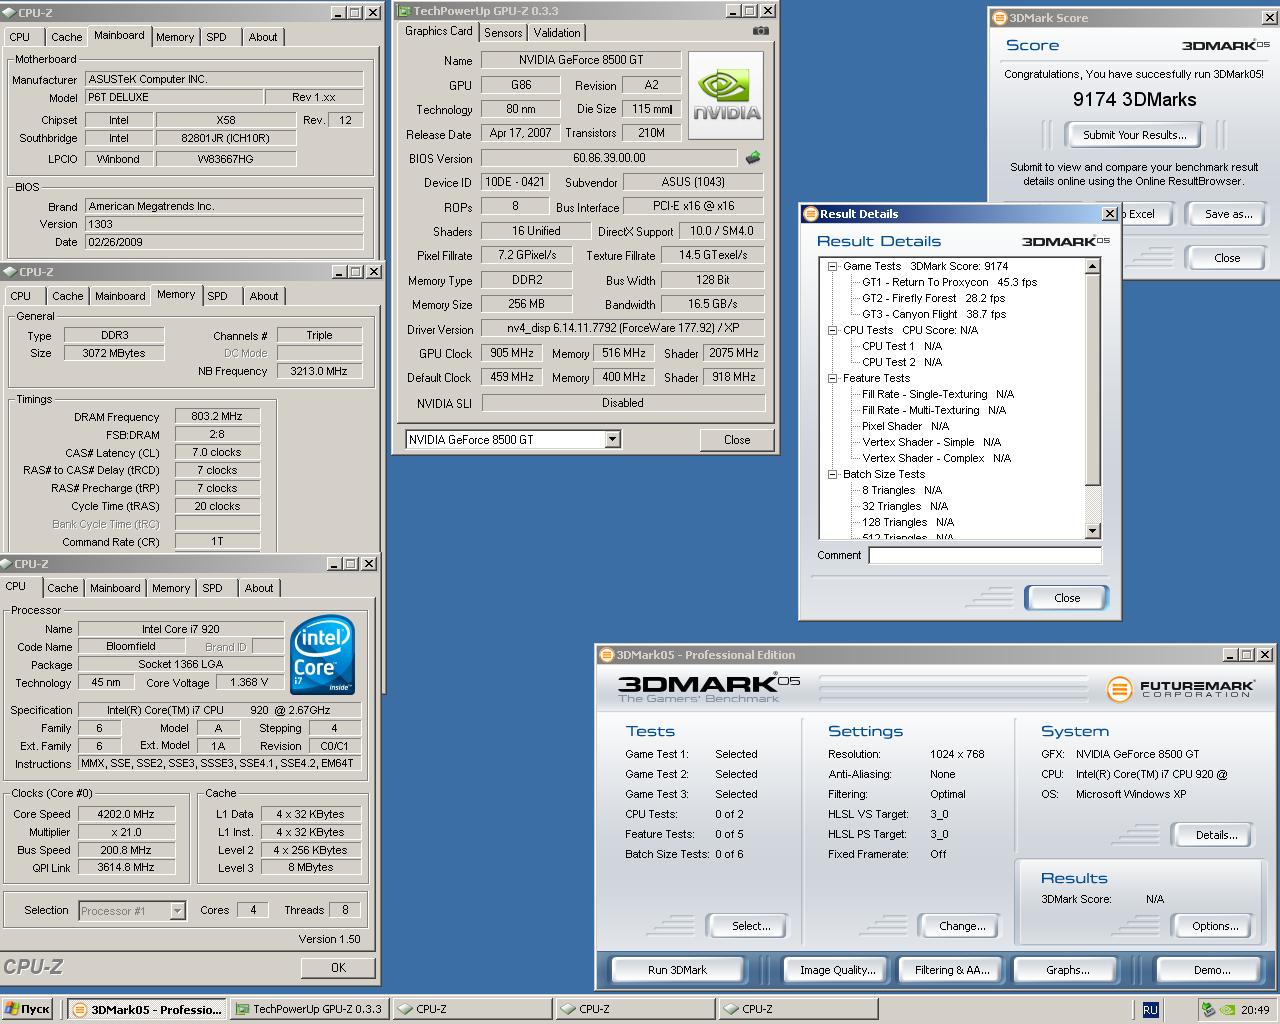Click Close in Result Details window
This screenshot has height=1024, width=1280.
pyautogui.click(x=1066, y=598)
